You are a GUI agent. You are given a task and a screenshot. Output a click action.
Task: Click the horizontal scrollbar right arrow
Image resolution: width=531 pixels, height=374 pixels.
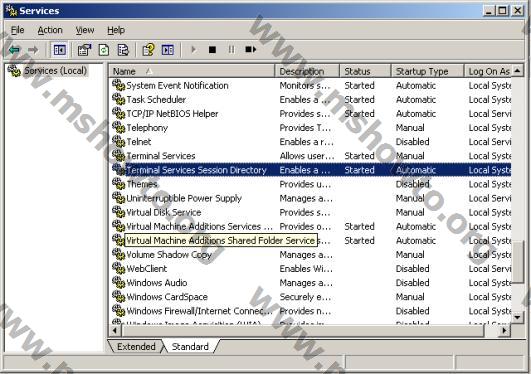505,330
